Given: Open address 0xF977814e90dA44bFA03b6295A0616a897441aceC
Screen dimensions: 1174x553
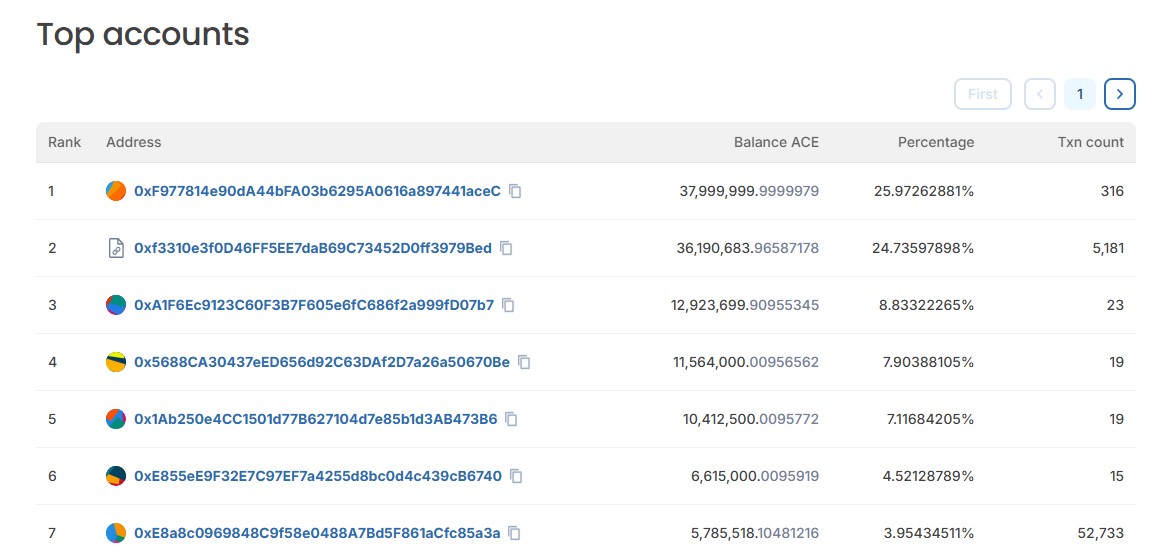Looking at the screenshot, I should [x=317, y=192].
